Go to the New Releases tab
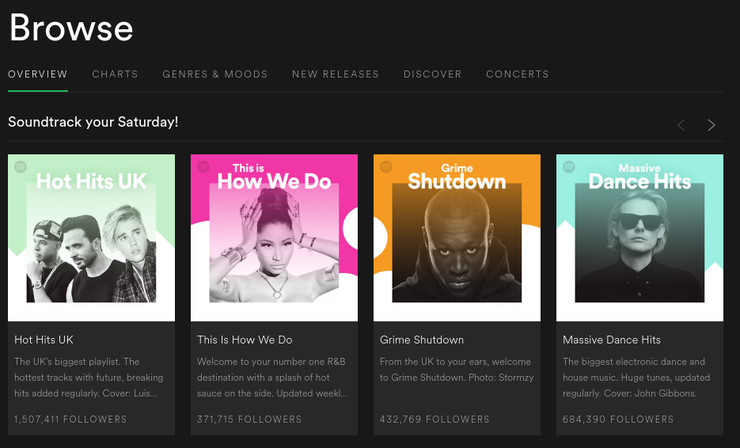Image resolution: width=740 pixels, height=448 pixels. pos(336,74)
